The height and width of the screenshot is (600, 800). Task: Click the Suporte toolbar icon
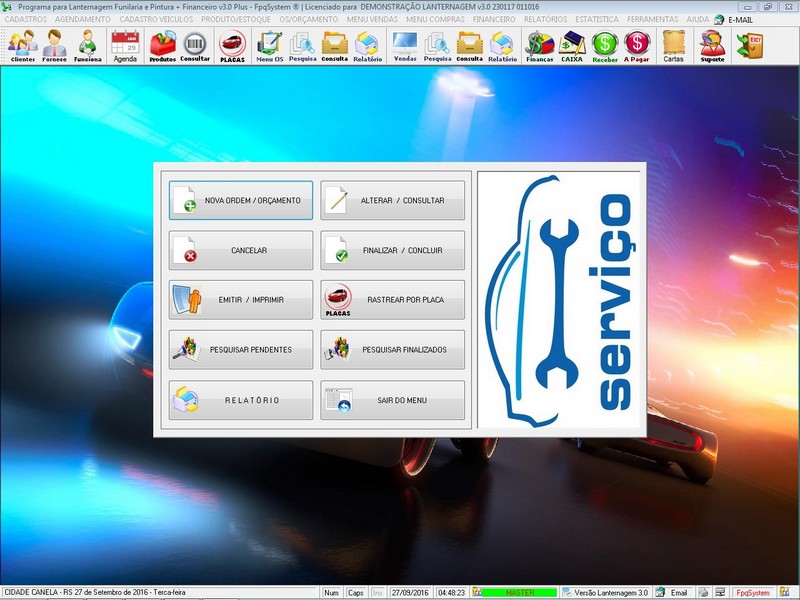click(712, 46)
